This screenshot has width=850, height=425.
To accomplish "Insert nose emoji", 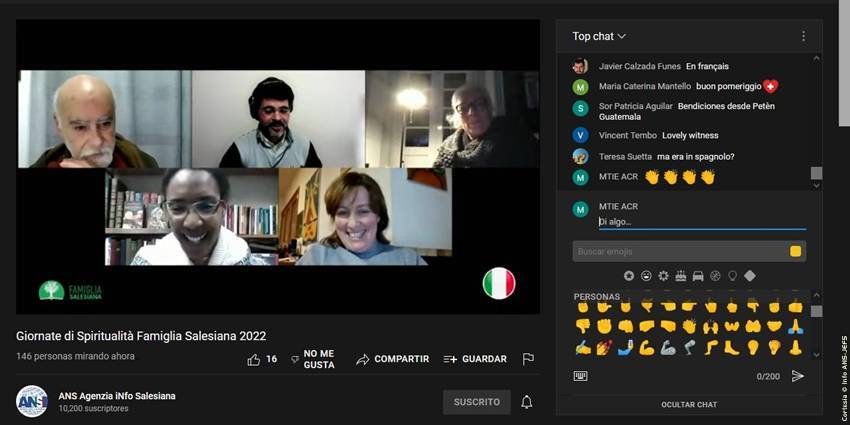I will tap(795, 347).
